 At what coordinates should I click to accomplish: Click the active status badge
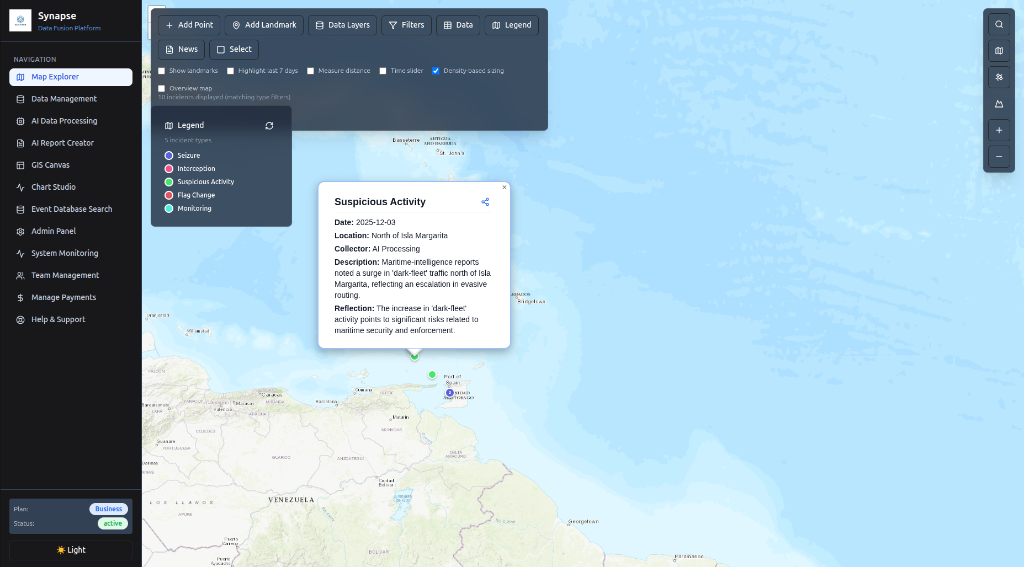(x=112, y=524)
